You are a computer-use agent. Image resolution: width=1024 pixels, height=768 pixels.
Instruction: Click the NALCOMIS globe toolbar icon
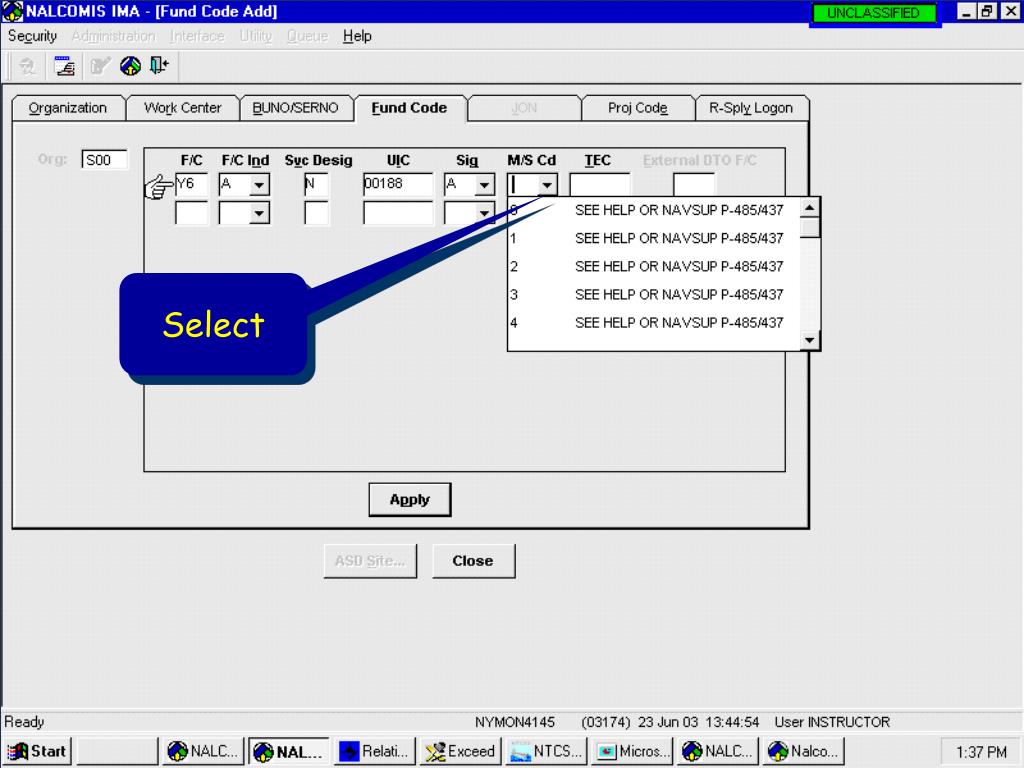point(131,66)
